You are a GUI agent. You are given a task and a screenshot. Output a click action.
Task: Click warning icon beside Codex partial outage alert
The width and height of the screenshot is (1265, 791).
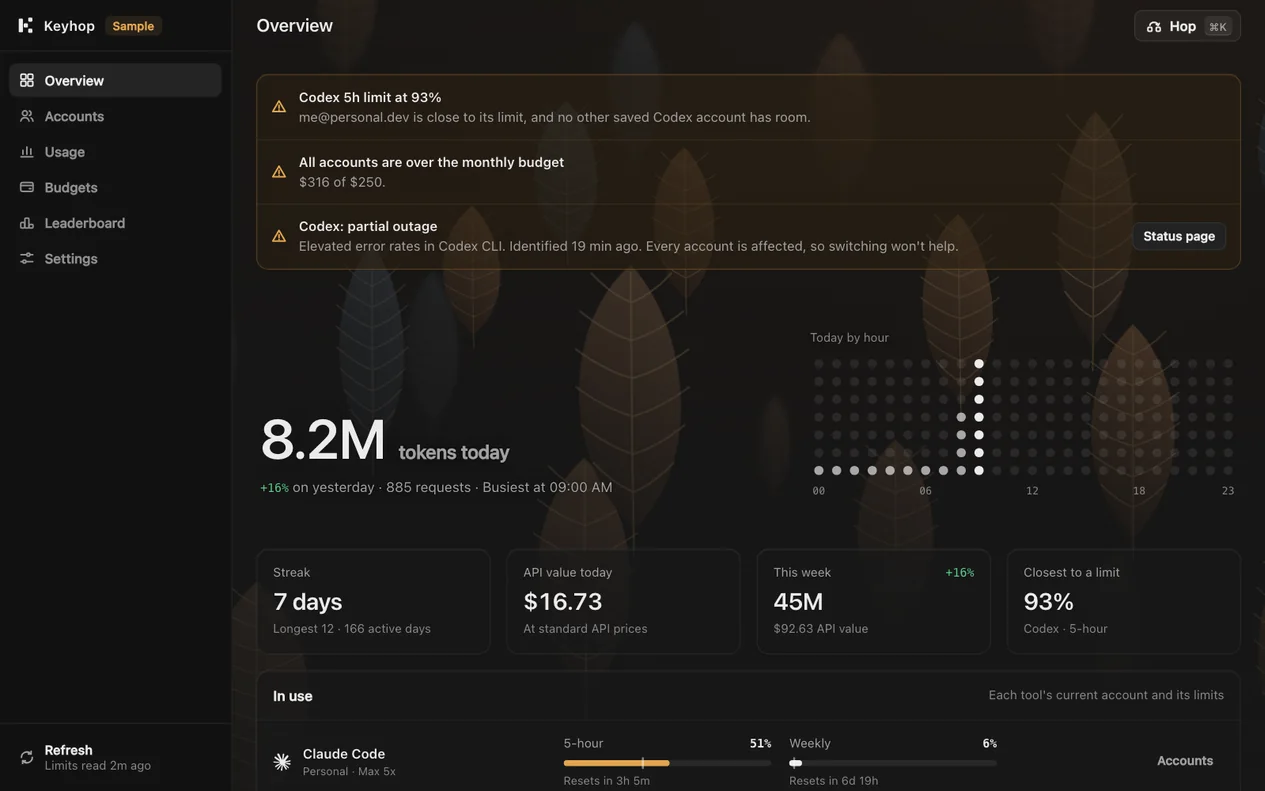tap(279, 236)
